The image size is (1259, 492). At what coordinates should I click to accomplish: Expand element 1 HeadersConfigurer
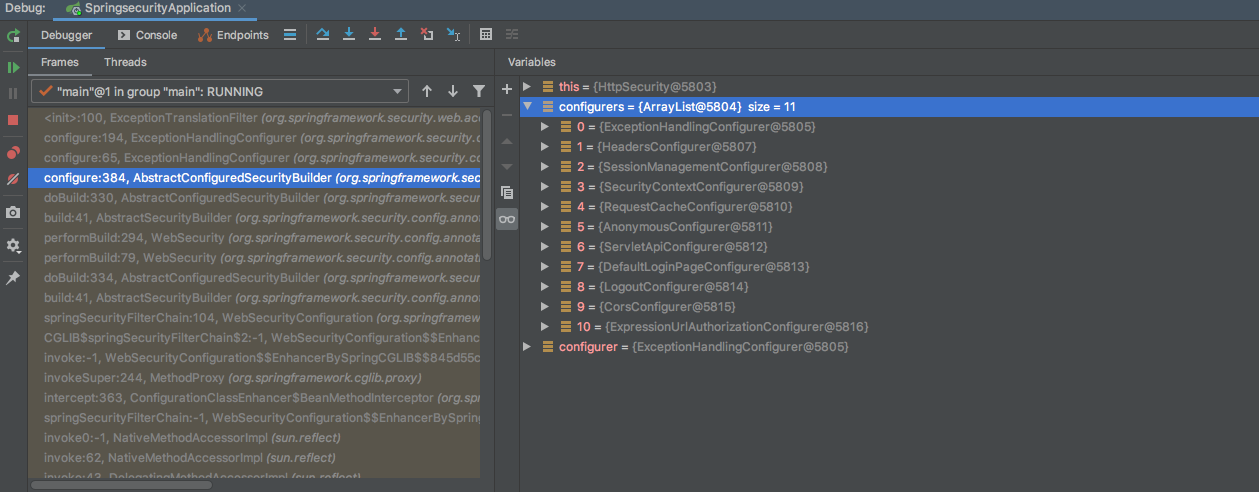point(545,147)
